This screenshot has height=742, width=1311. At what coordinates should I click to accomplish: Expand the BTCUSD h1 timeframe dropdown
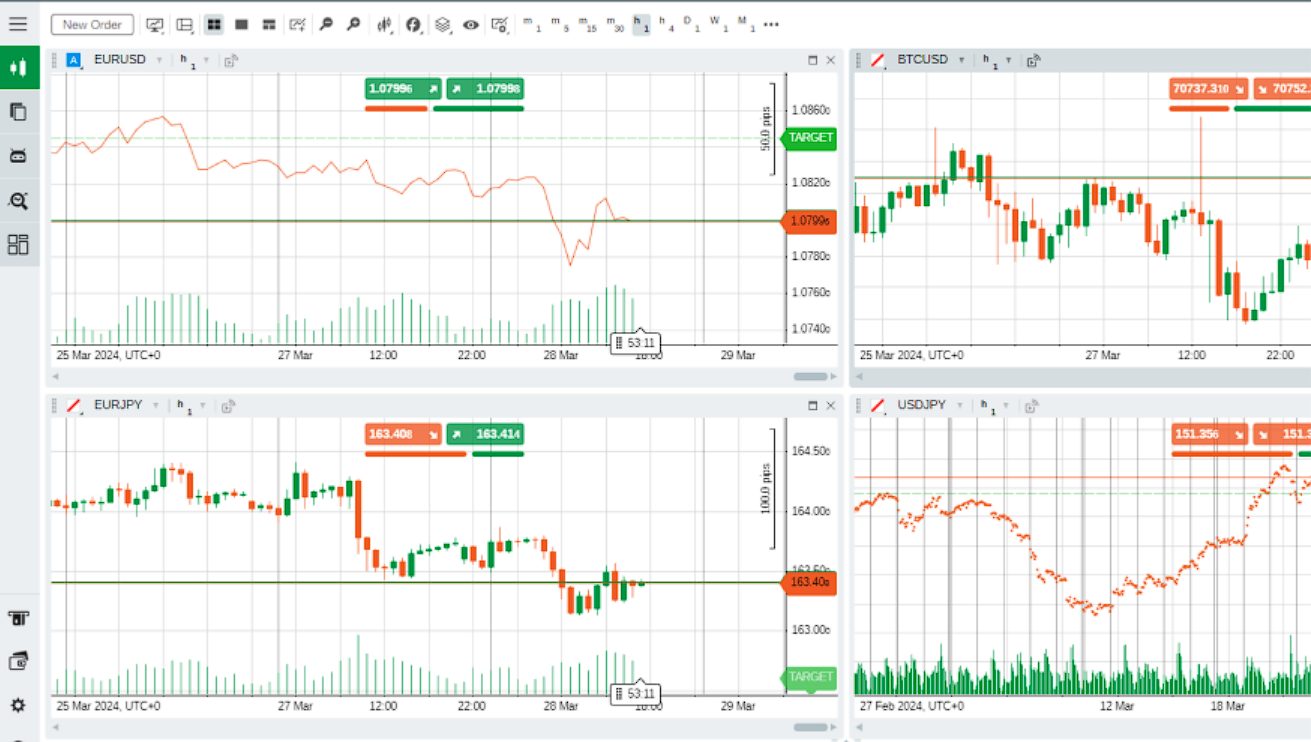(1011, 60)
